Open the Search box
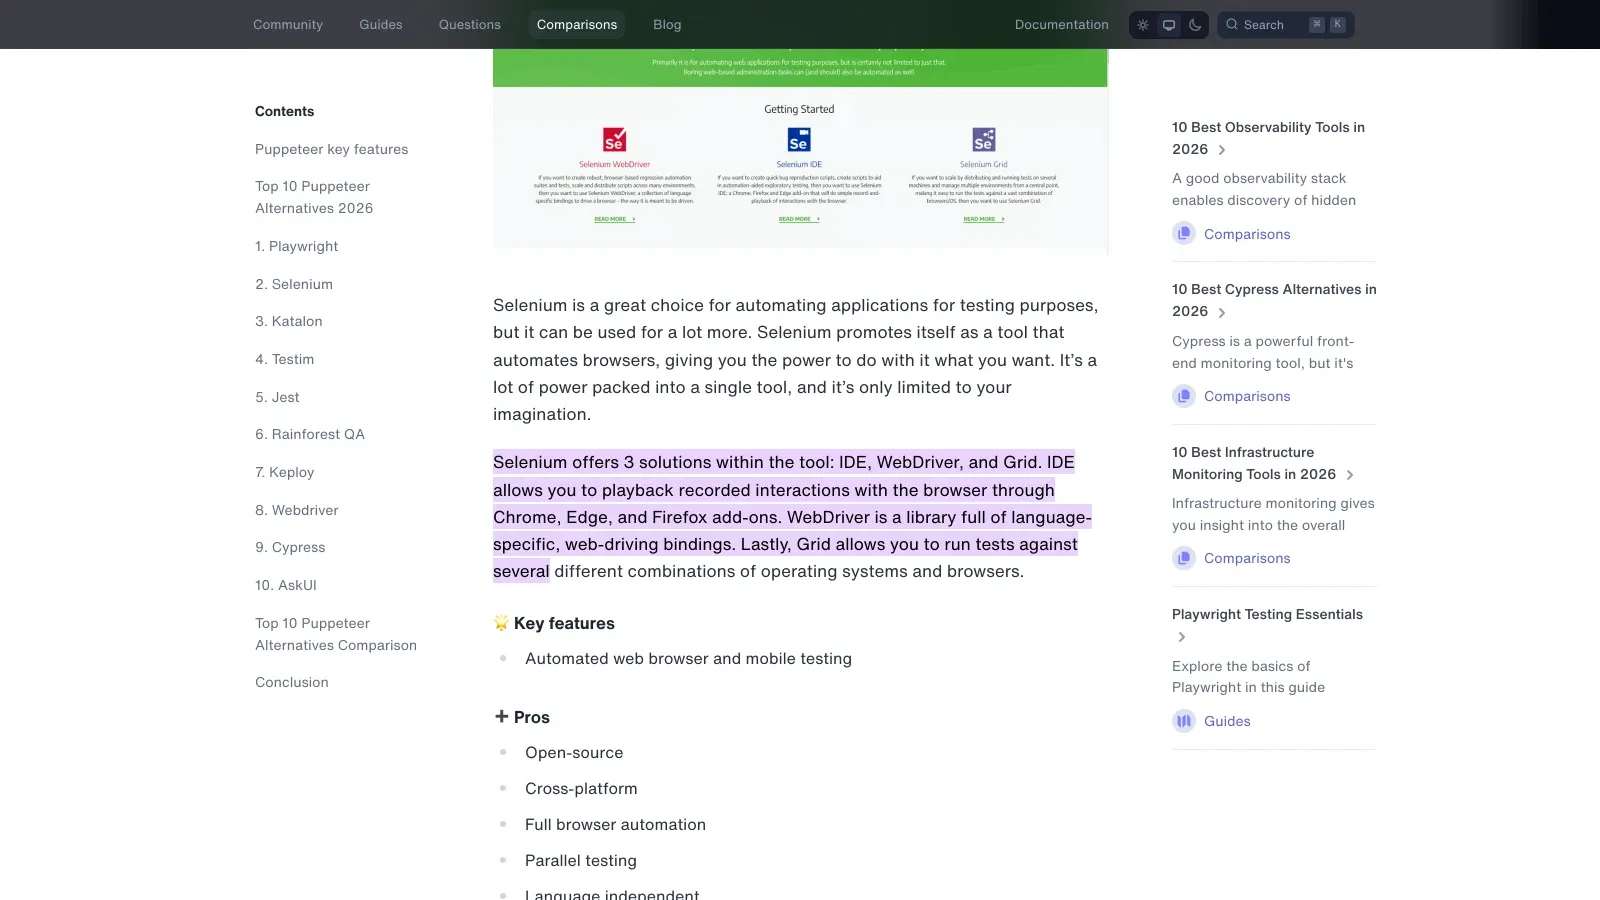This screenshot has height=900, width=1600. [x=1285, y=25]
